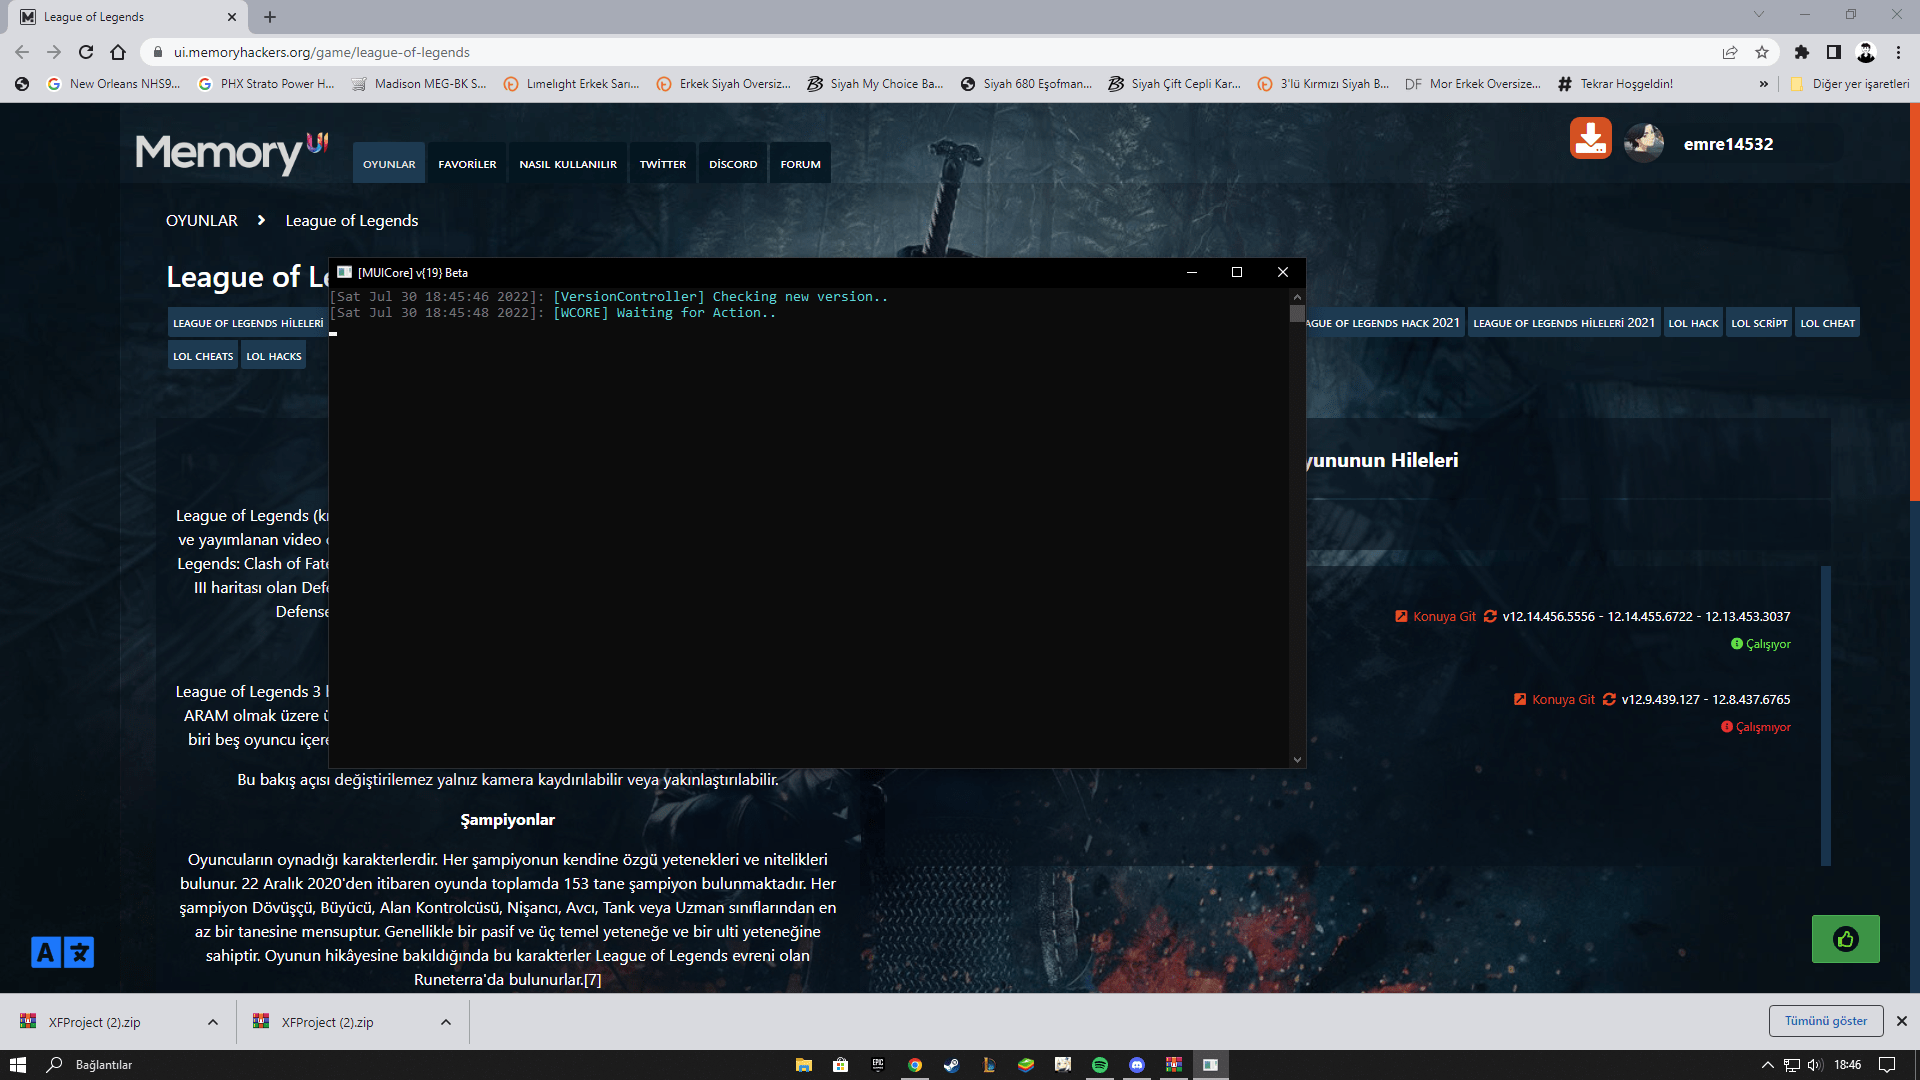Screen dimensions: 1920x1080
Task: Open a new Chrome tab
Action: coord(270,17)
